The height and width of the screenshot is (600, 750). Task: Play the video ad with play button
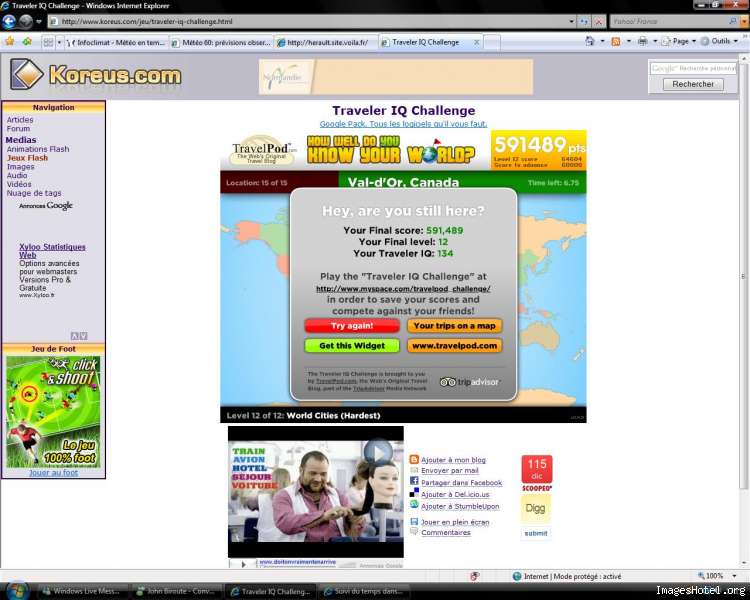pyautogui.click(x=378, y=453)
